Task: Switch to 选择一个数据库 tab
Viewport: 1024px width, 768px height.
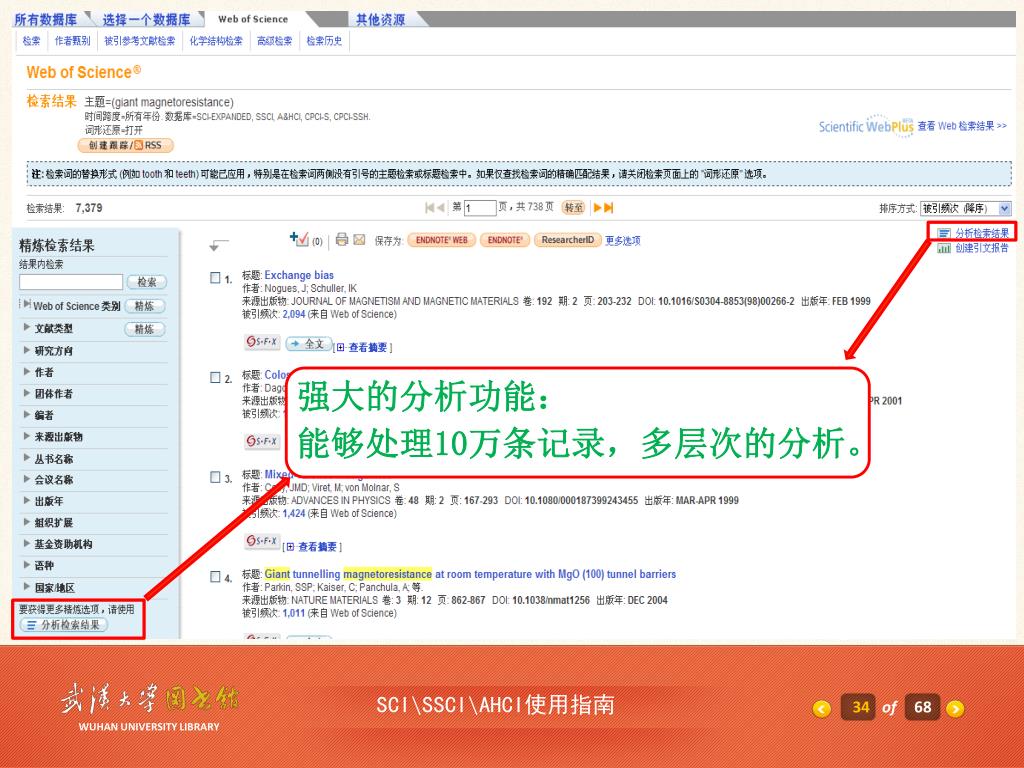Action: 146,20
